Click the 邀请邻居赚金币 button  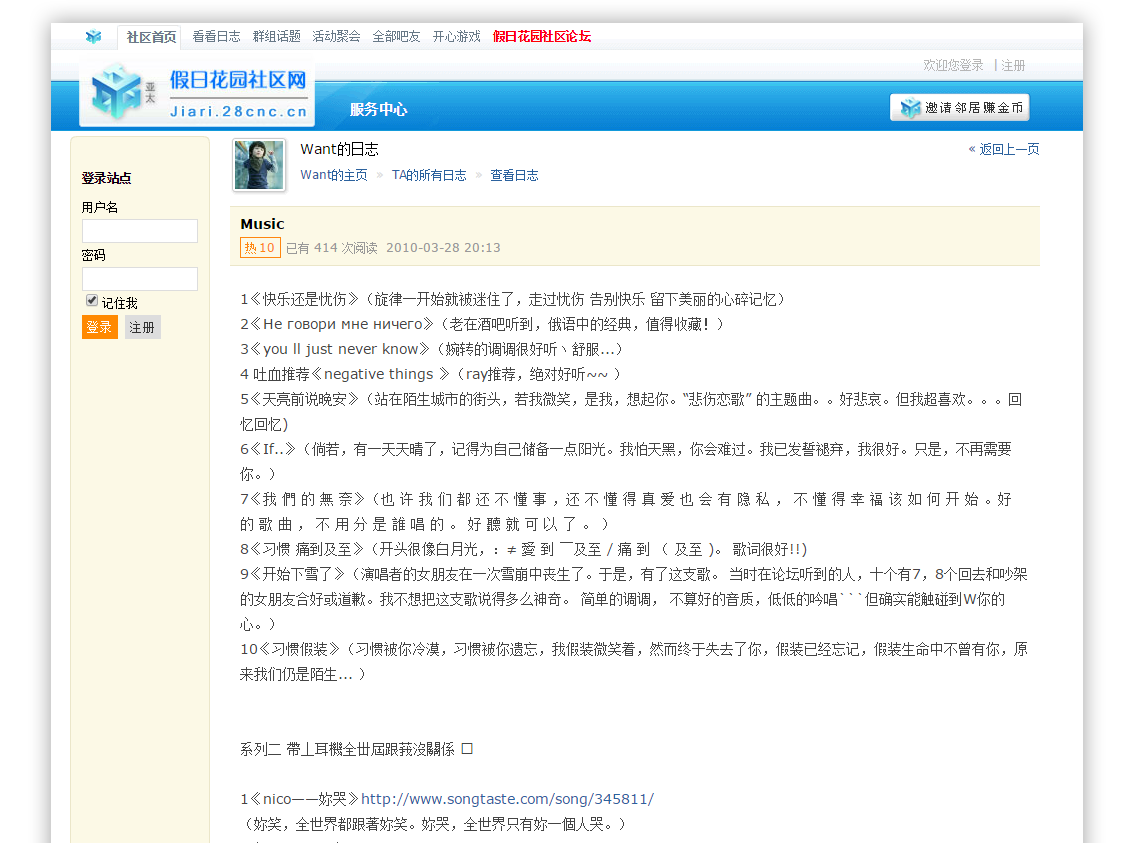960,108
